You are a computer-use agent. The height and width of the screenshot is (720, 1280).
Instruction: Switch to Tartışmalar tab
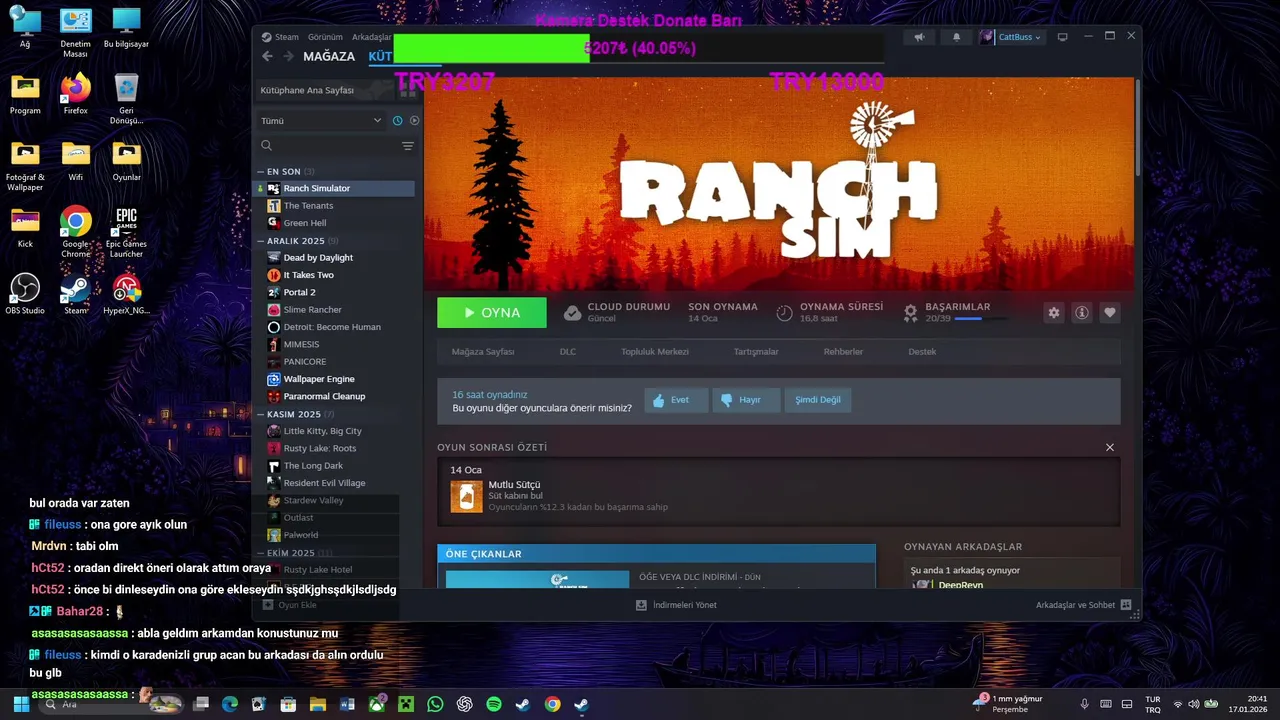(x=756, y=352)
